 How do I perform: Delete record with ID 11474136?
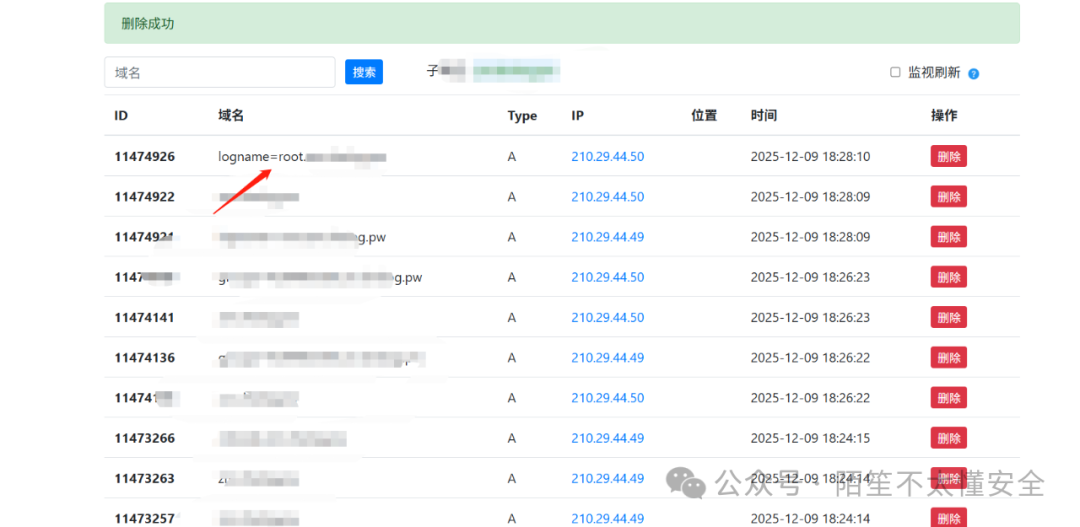[x=948, y=357]
